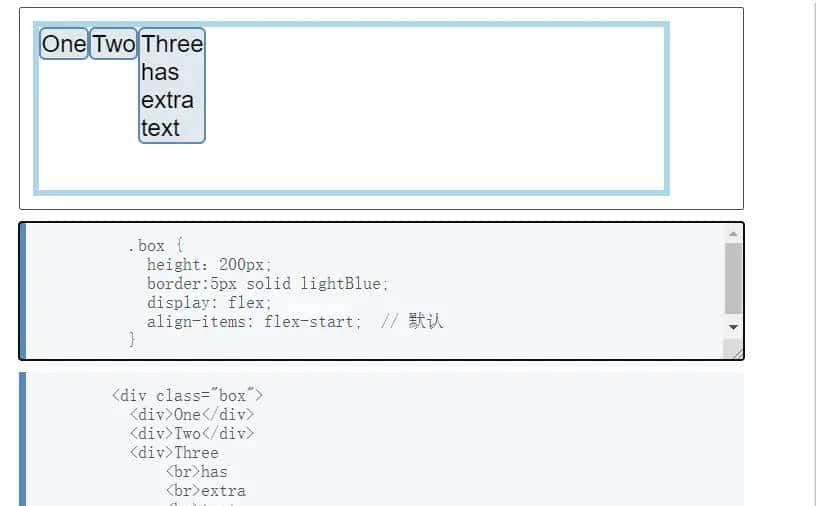Select the "Two" flex item box
816x506 pixels.
[113, 44]
